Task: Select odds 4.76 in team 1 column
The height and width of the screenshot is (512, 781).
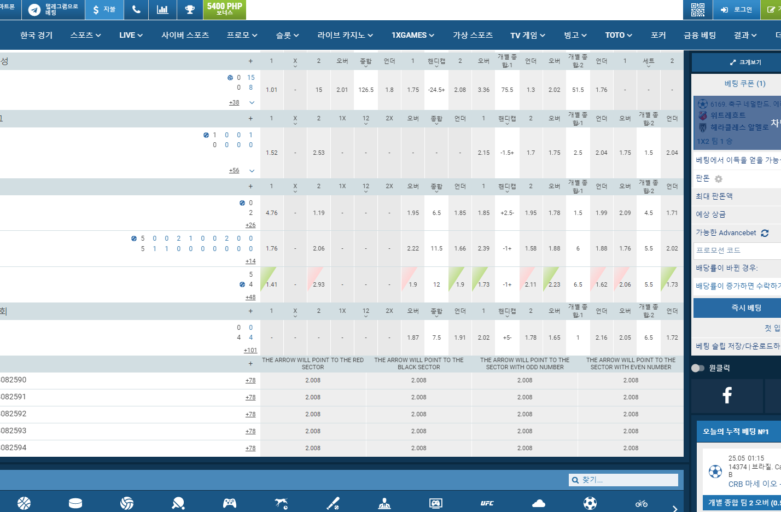Action: [271, 213]
